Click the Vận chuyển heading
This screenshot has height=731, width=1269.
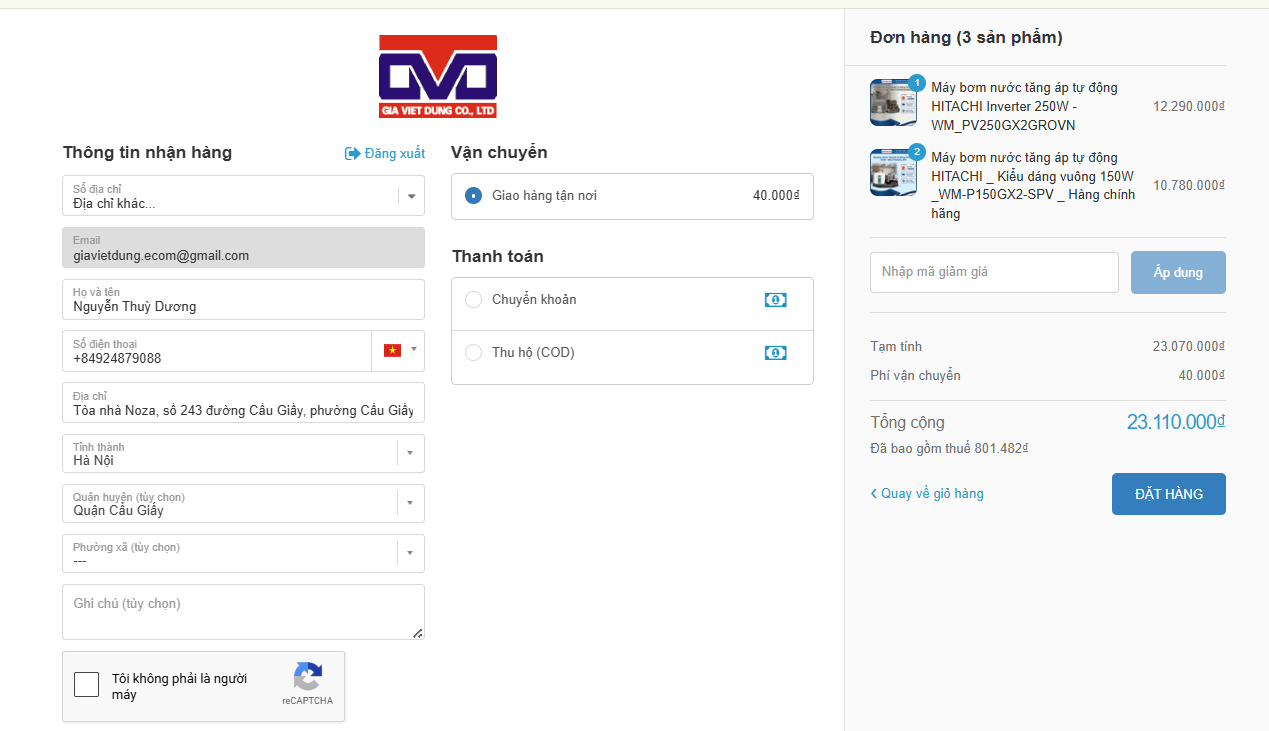(x=499, y=153)
